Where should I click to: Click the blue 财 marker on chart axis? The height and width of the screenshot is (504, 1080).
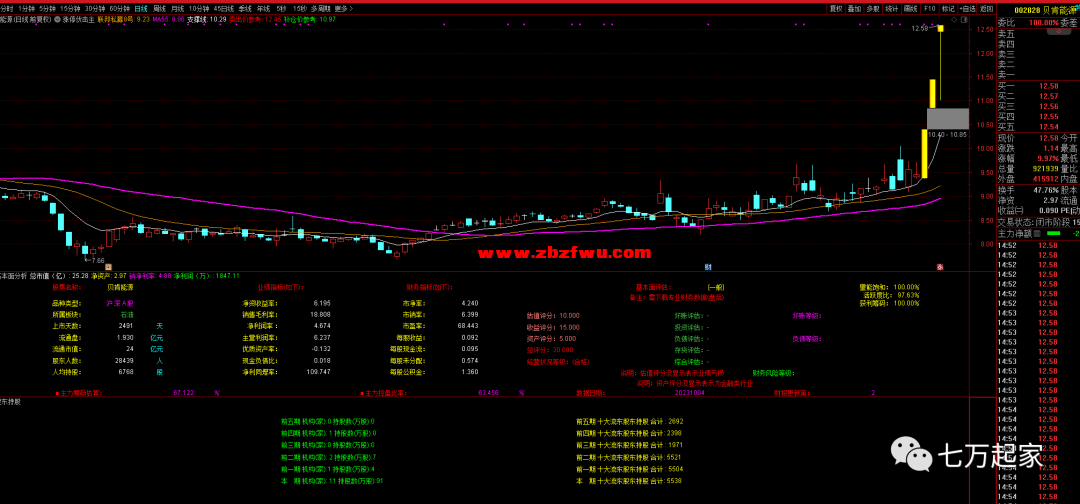[708, 267]
